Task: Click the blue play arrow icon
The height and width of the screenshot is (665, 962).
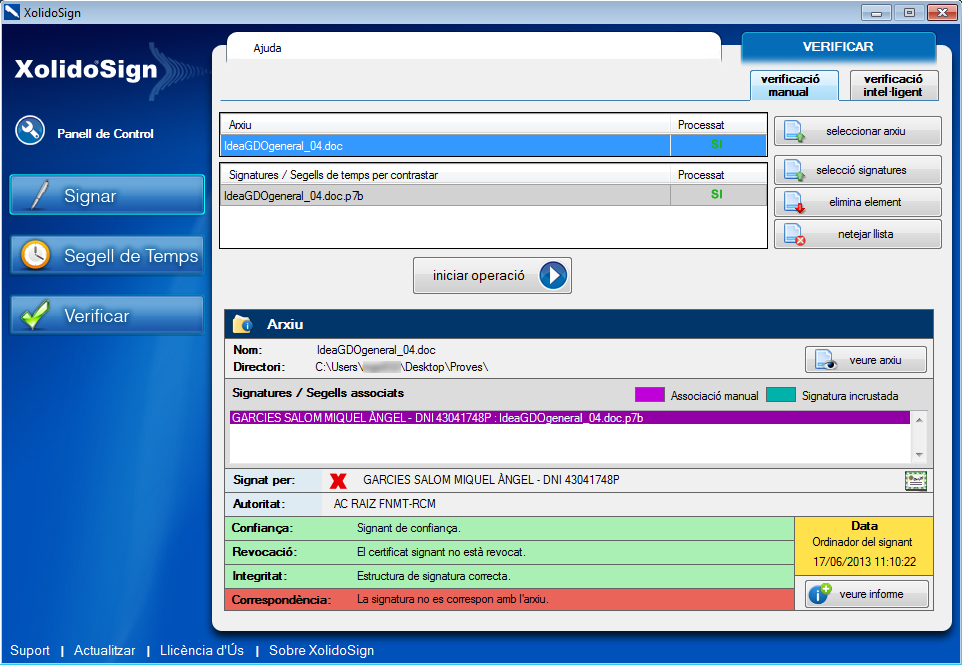Action: (x=553, y=275)
